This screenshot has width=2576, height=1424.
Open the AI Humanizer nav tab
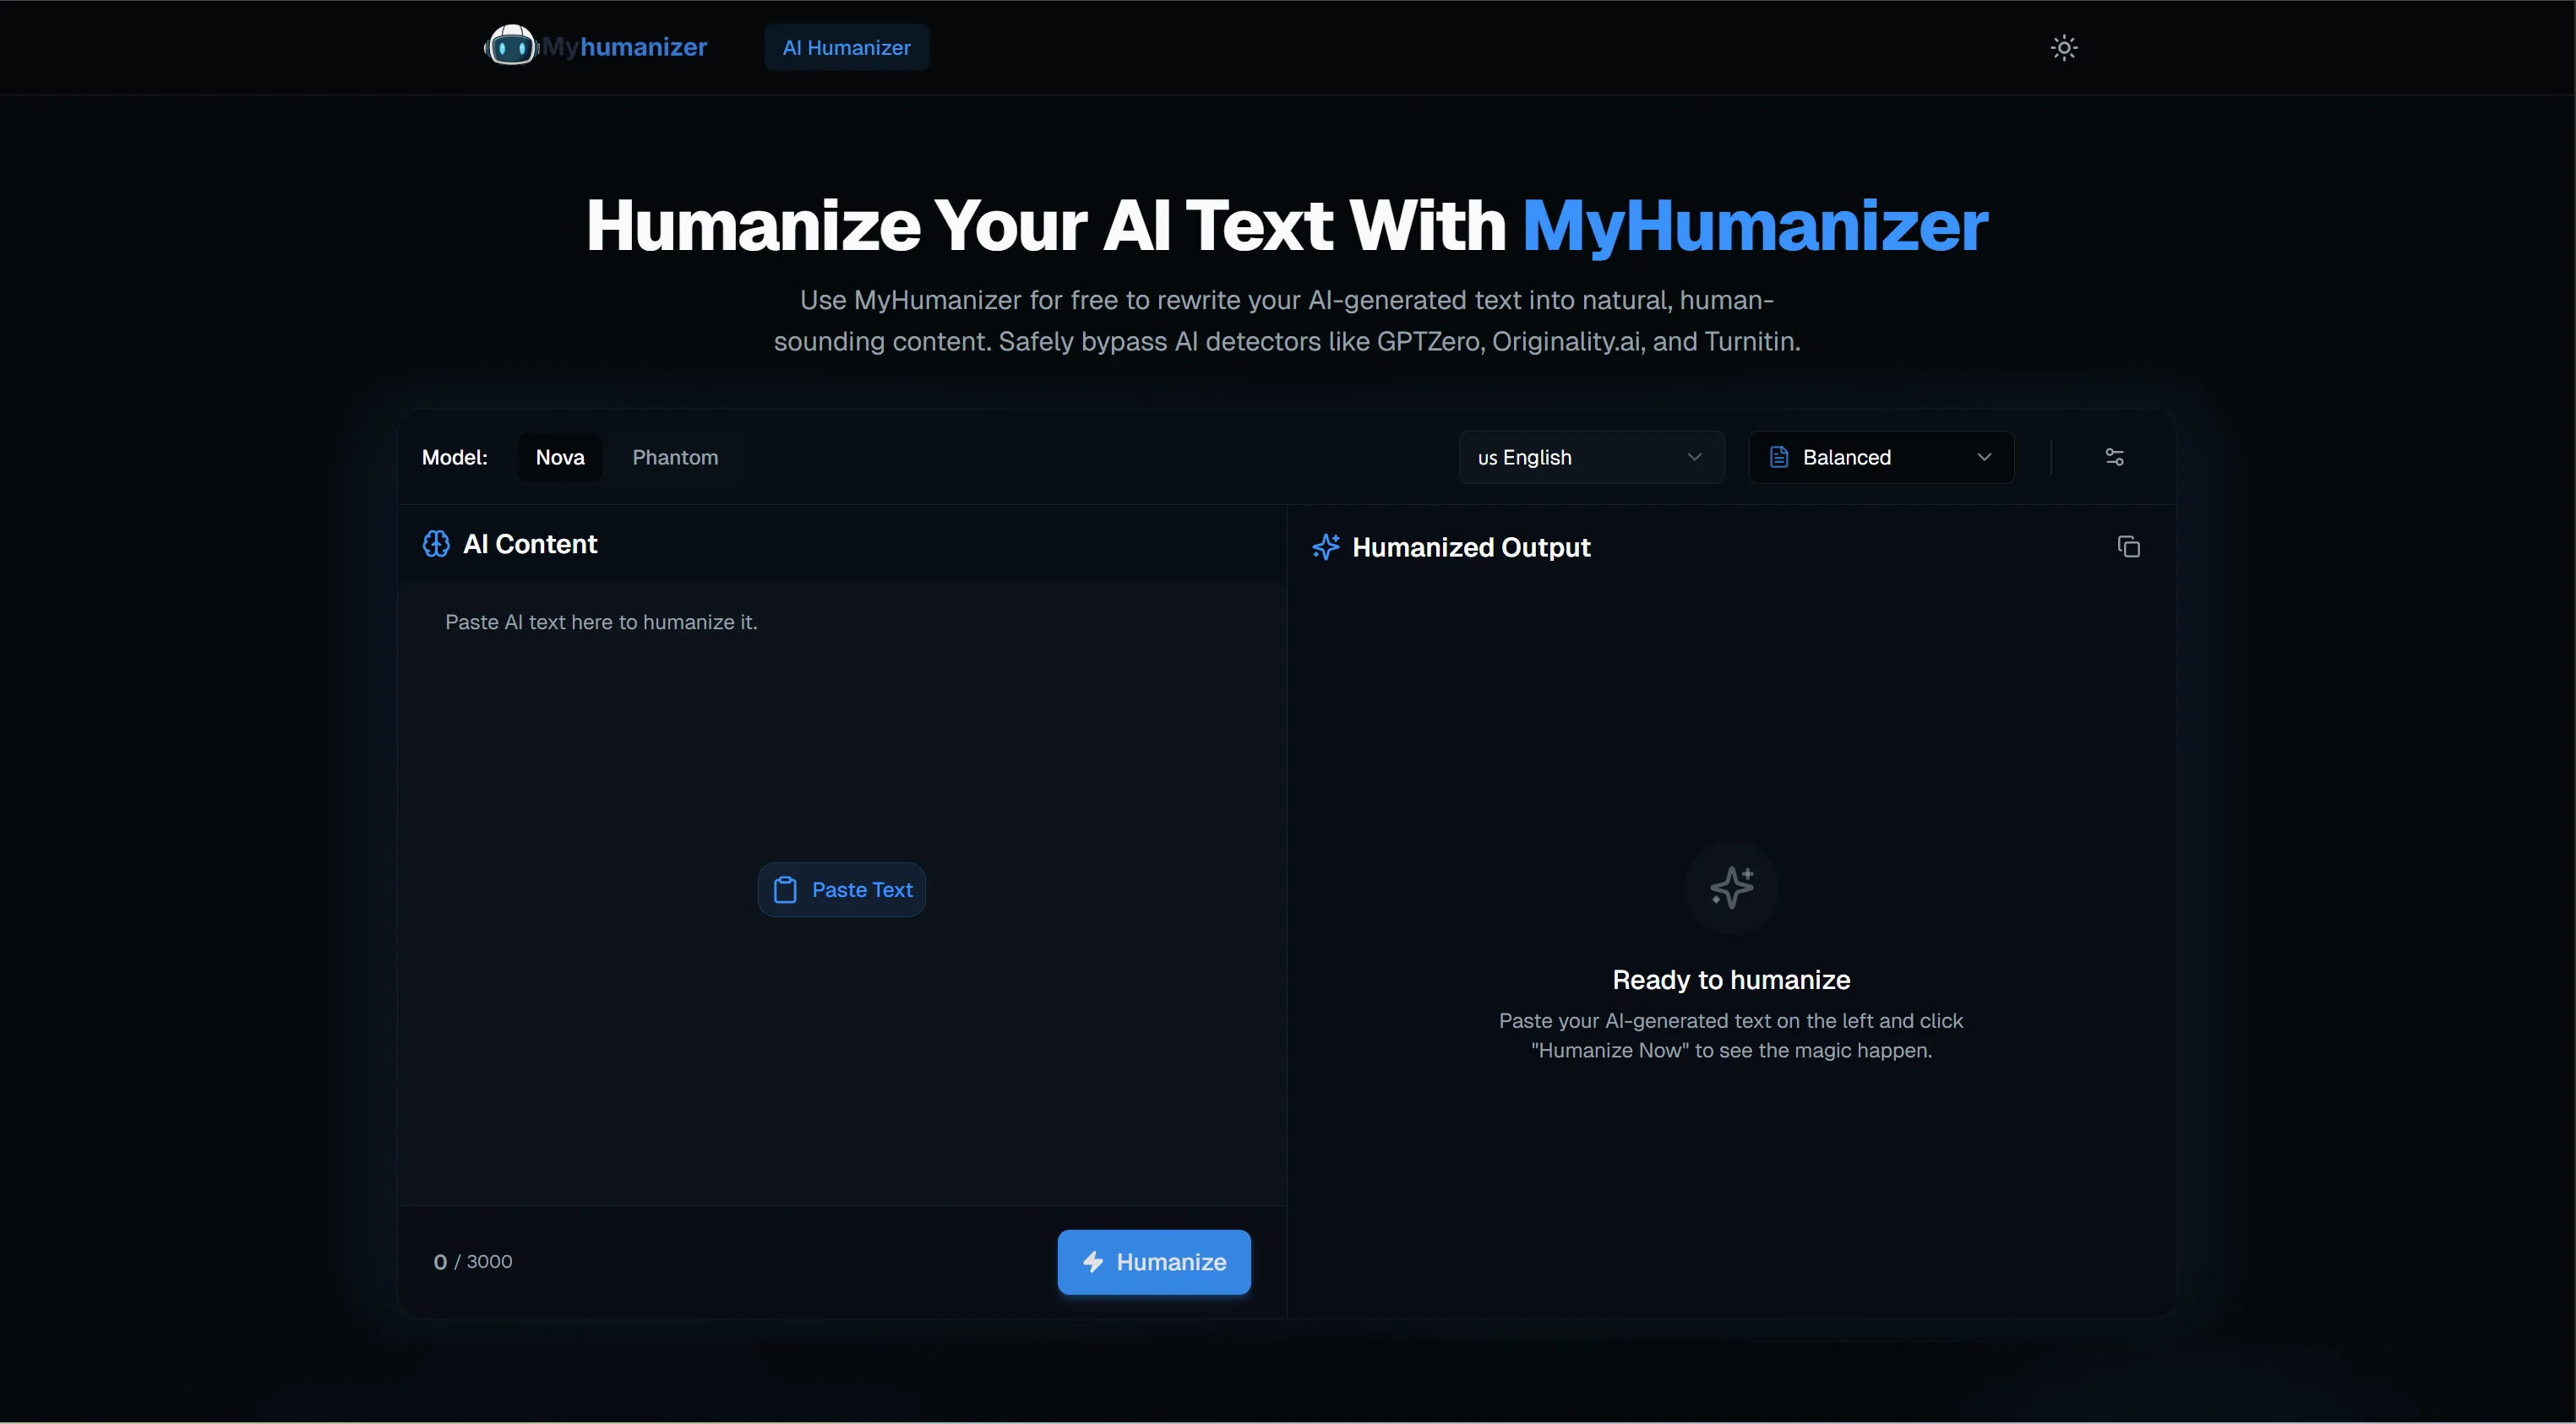[846, 47]
